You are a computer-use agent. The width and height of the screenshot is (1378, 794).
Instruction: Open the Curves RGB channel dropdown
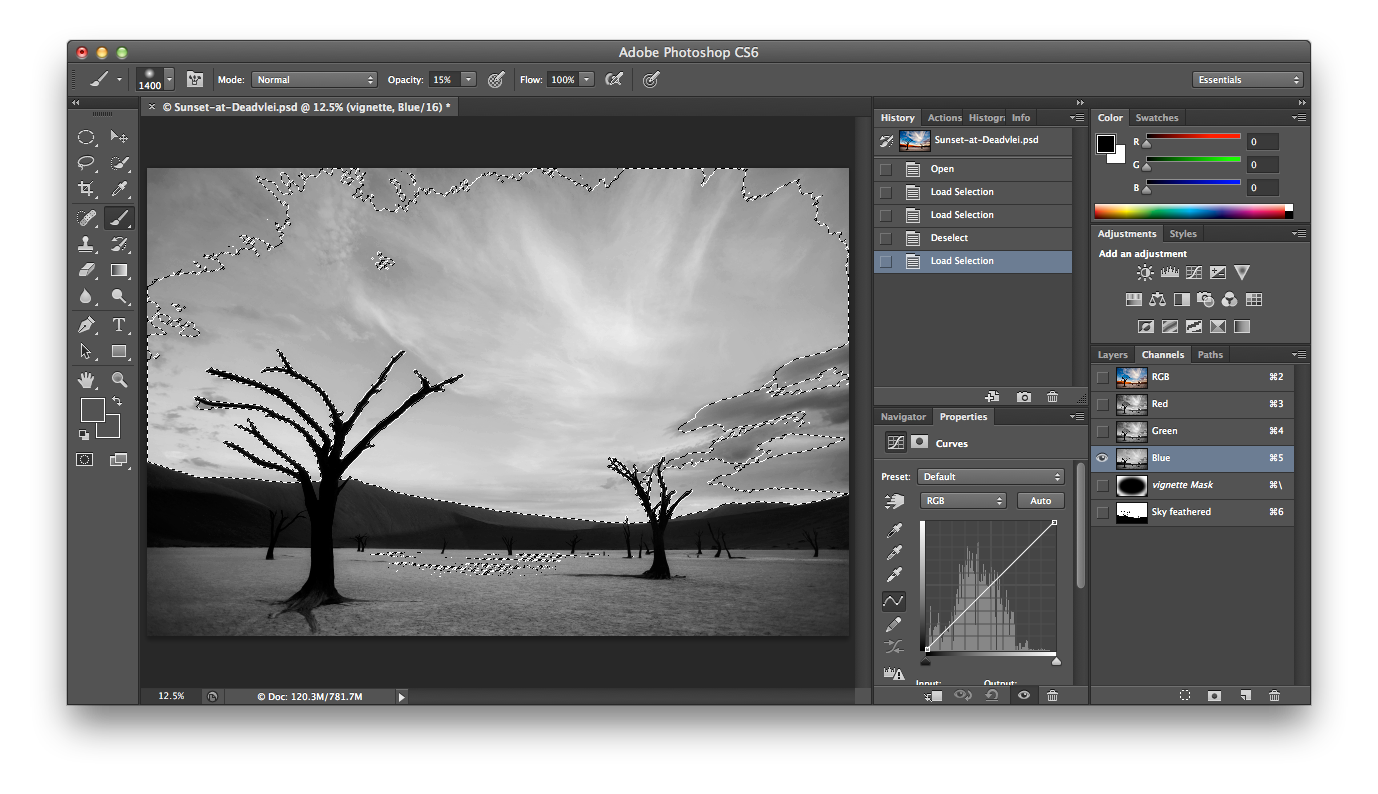click(964, 500)
